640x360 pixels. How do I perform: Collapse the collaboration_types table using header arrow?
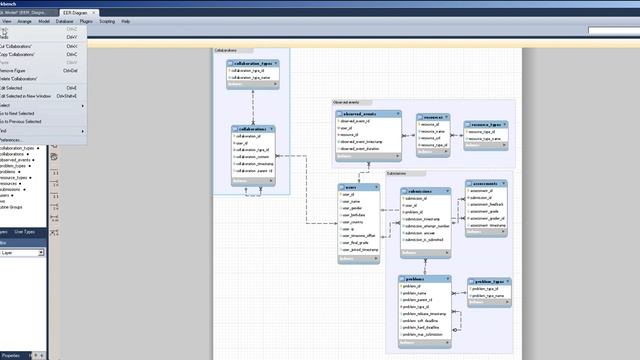pos(276,63)
